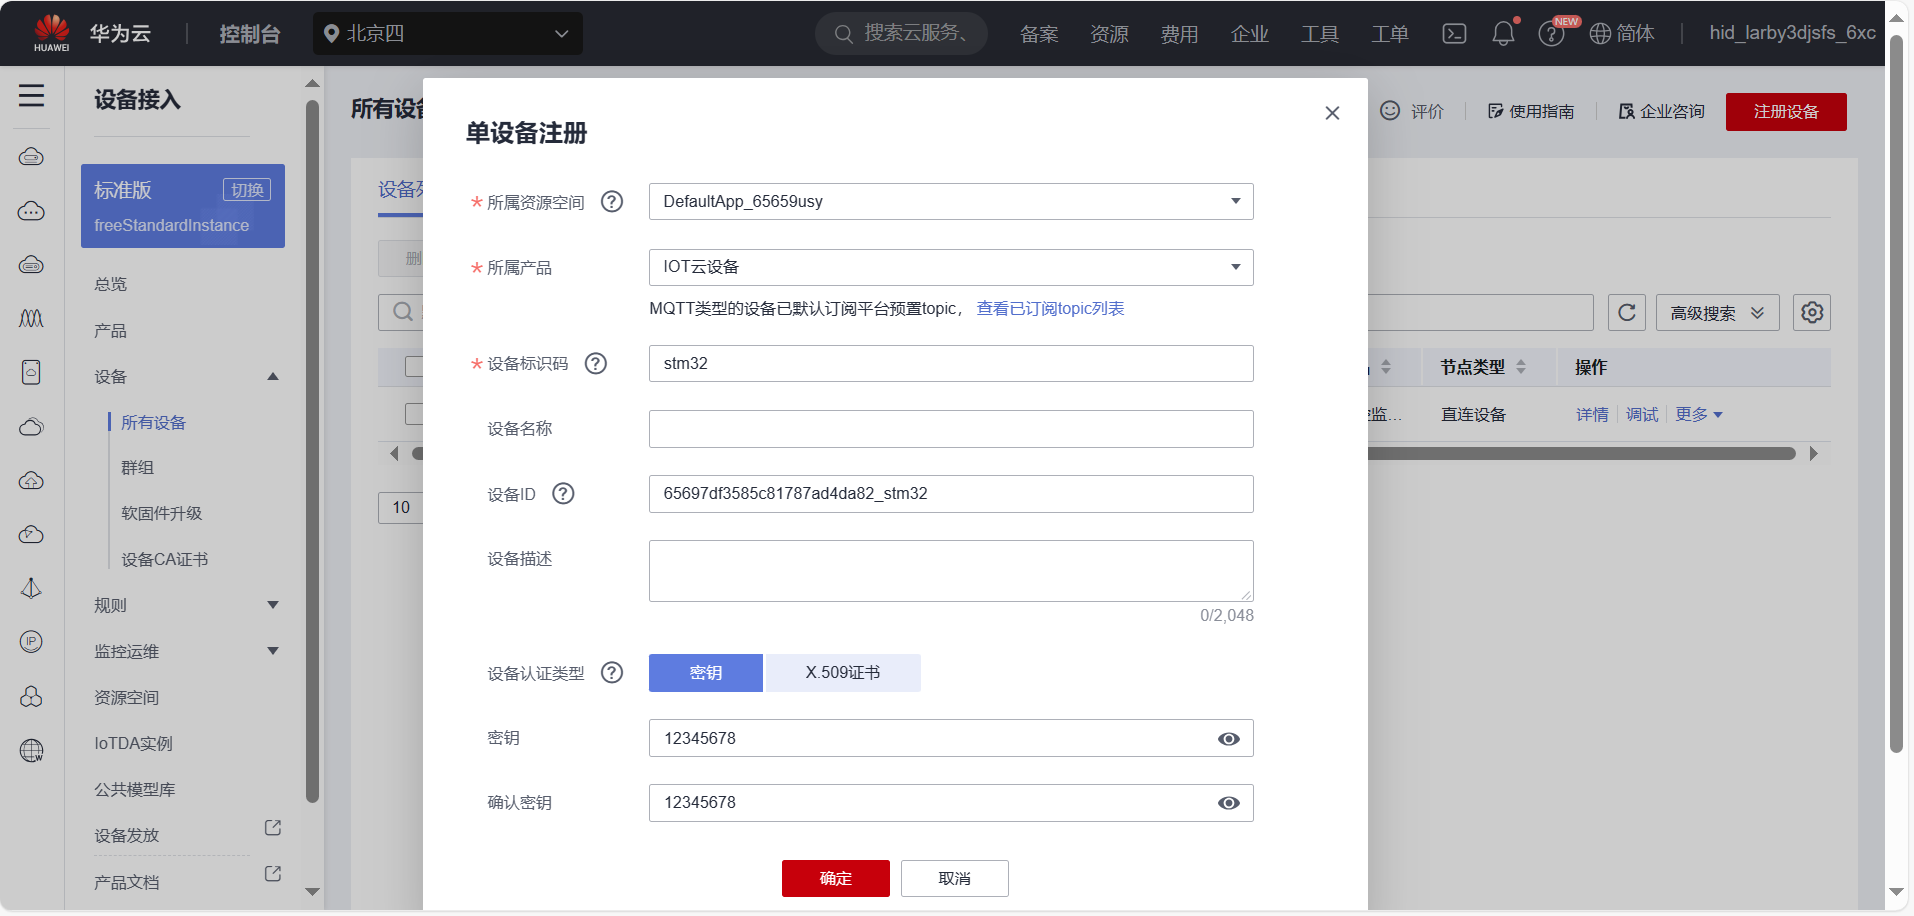Go to 群组 under 设备
This screenshot has width=1914, height=916.
(x=137, y=467)
